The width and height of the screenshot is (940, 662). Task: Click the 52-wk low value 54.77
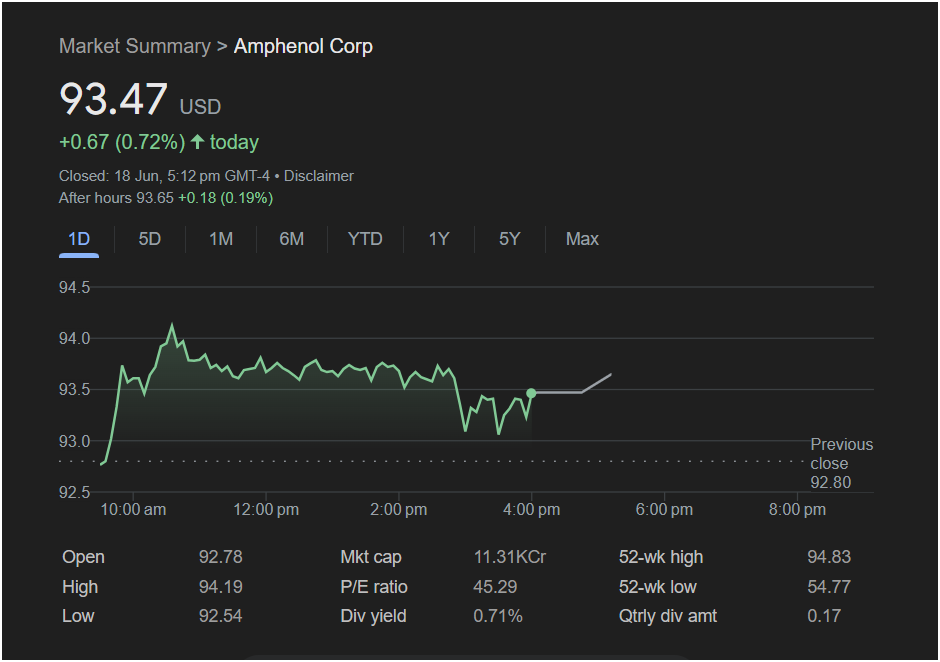click(x=828, y=586)
